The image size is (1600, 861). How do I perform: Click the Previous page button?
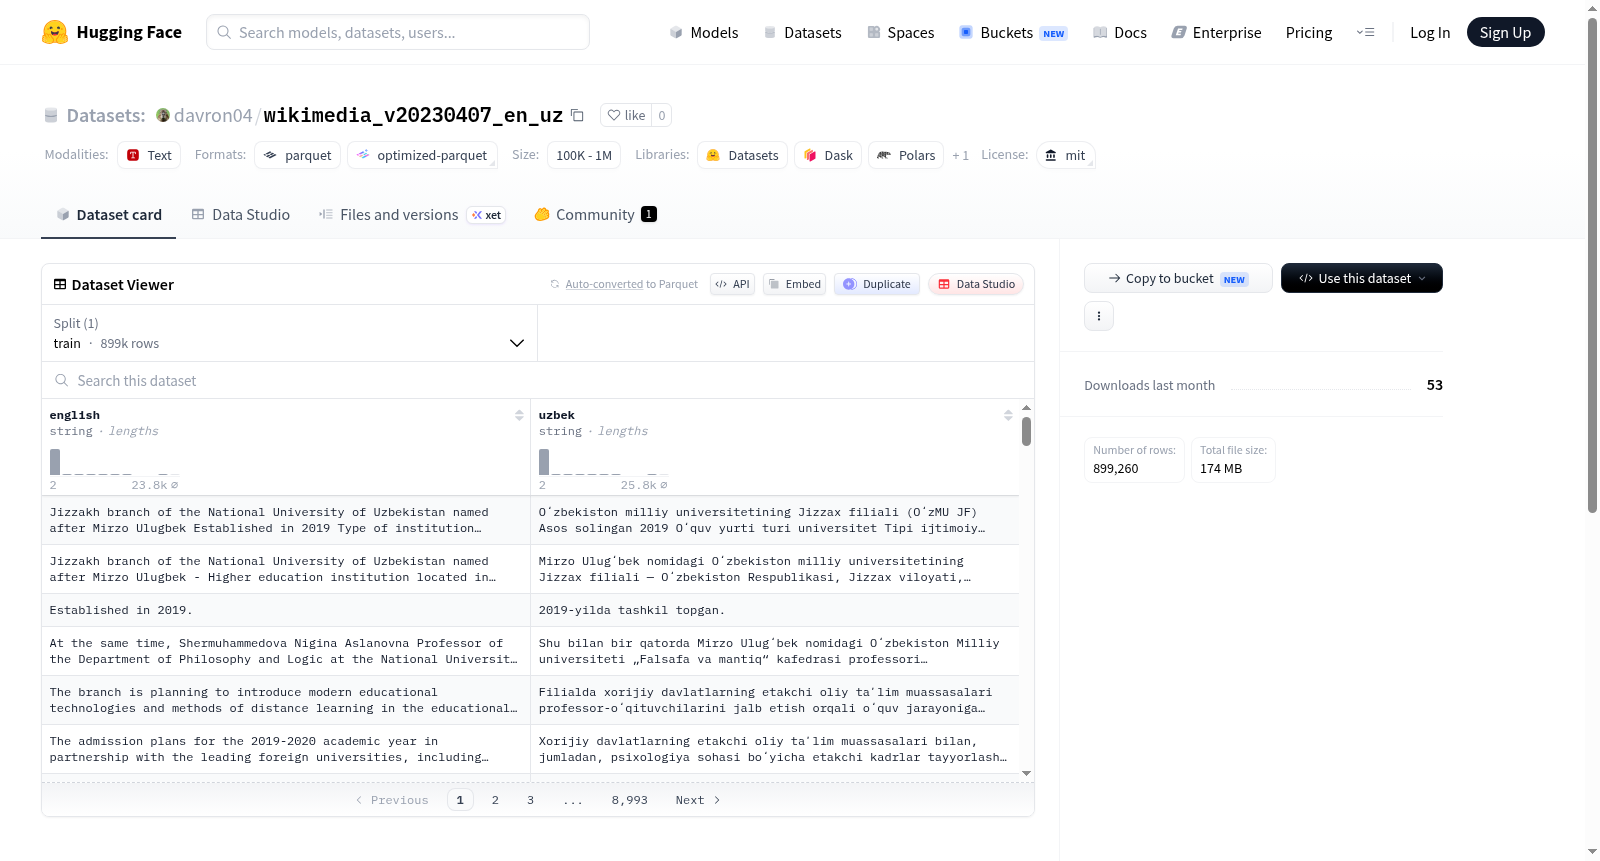[x=392, y=800]
